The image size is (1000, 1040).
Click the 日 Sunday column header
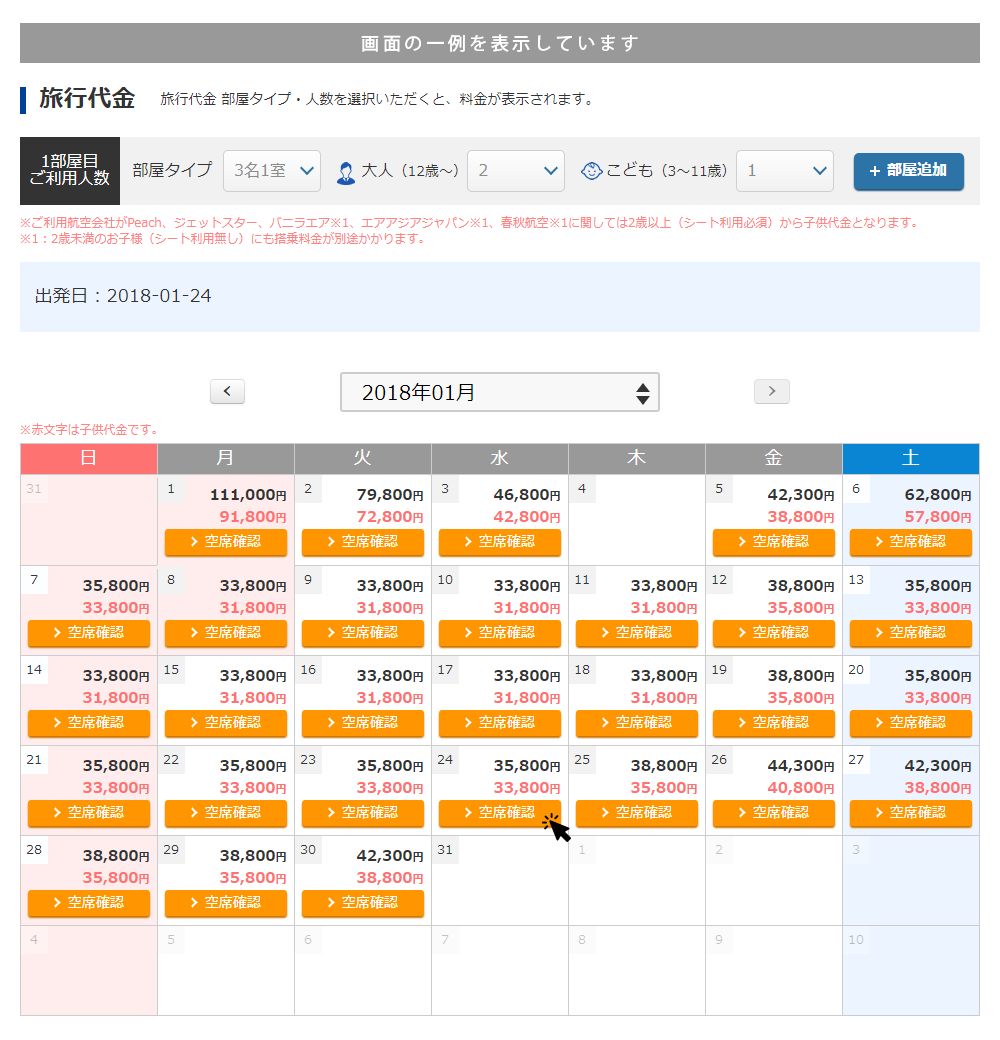[x=89, y=459]
